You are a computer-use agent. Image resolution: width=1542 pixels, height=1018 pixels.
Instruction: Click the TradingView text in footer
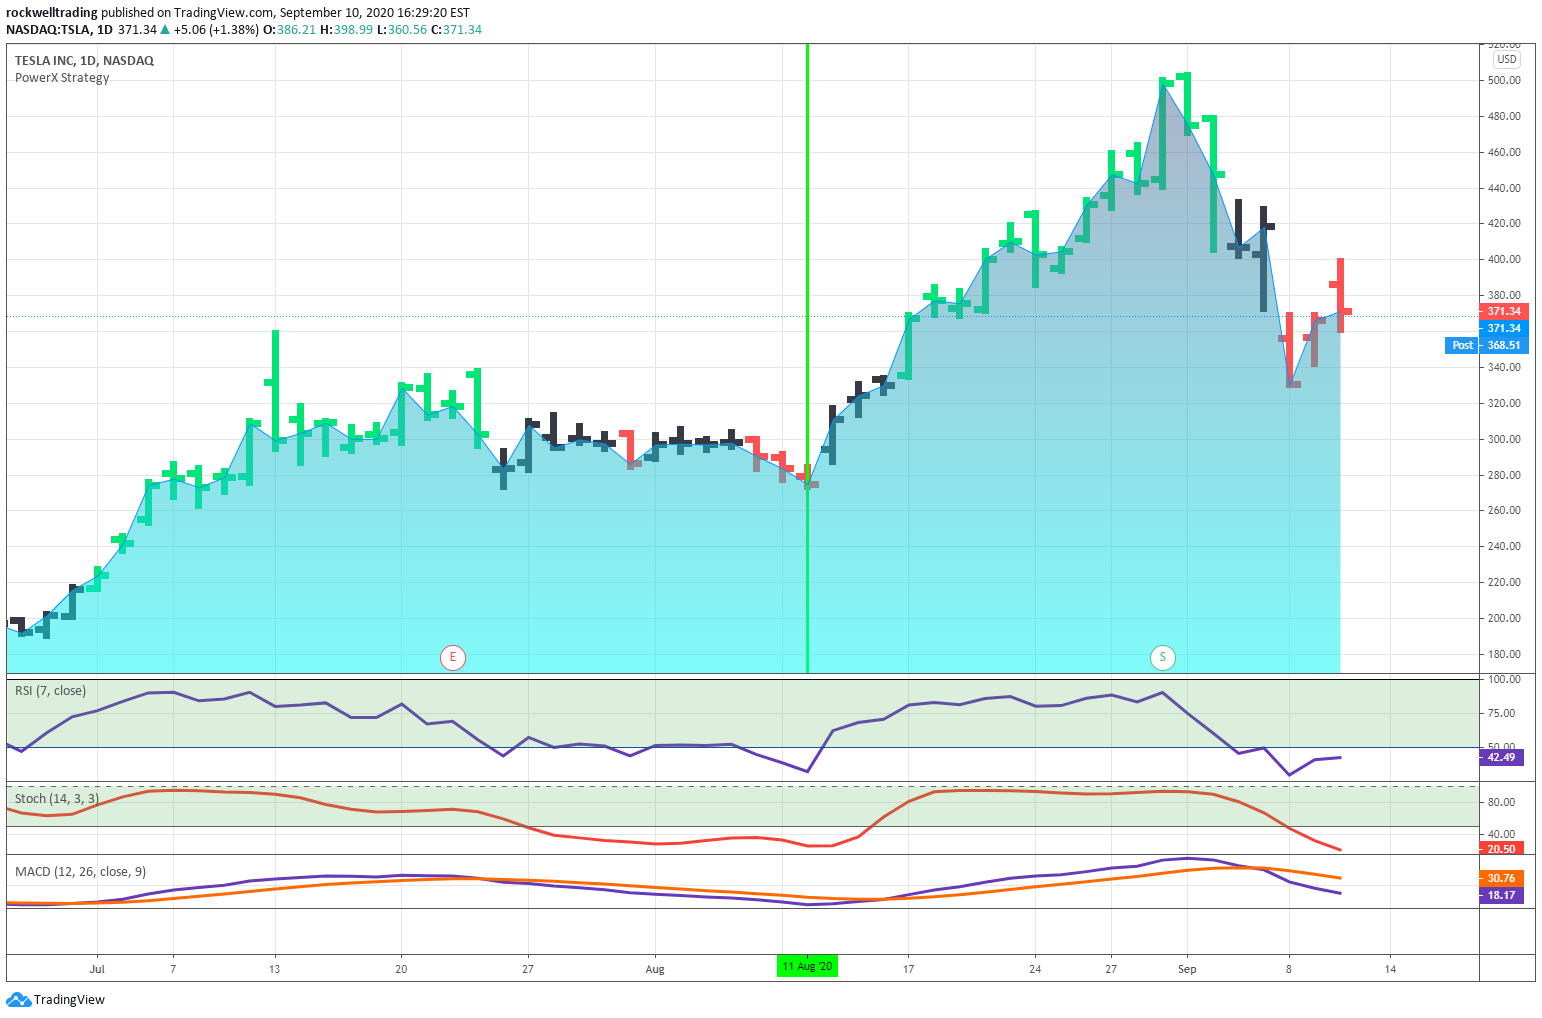tap(69, 1000)
